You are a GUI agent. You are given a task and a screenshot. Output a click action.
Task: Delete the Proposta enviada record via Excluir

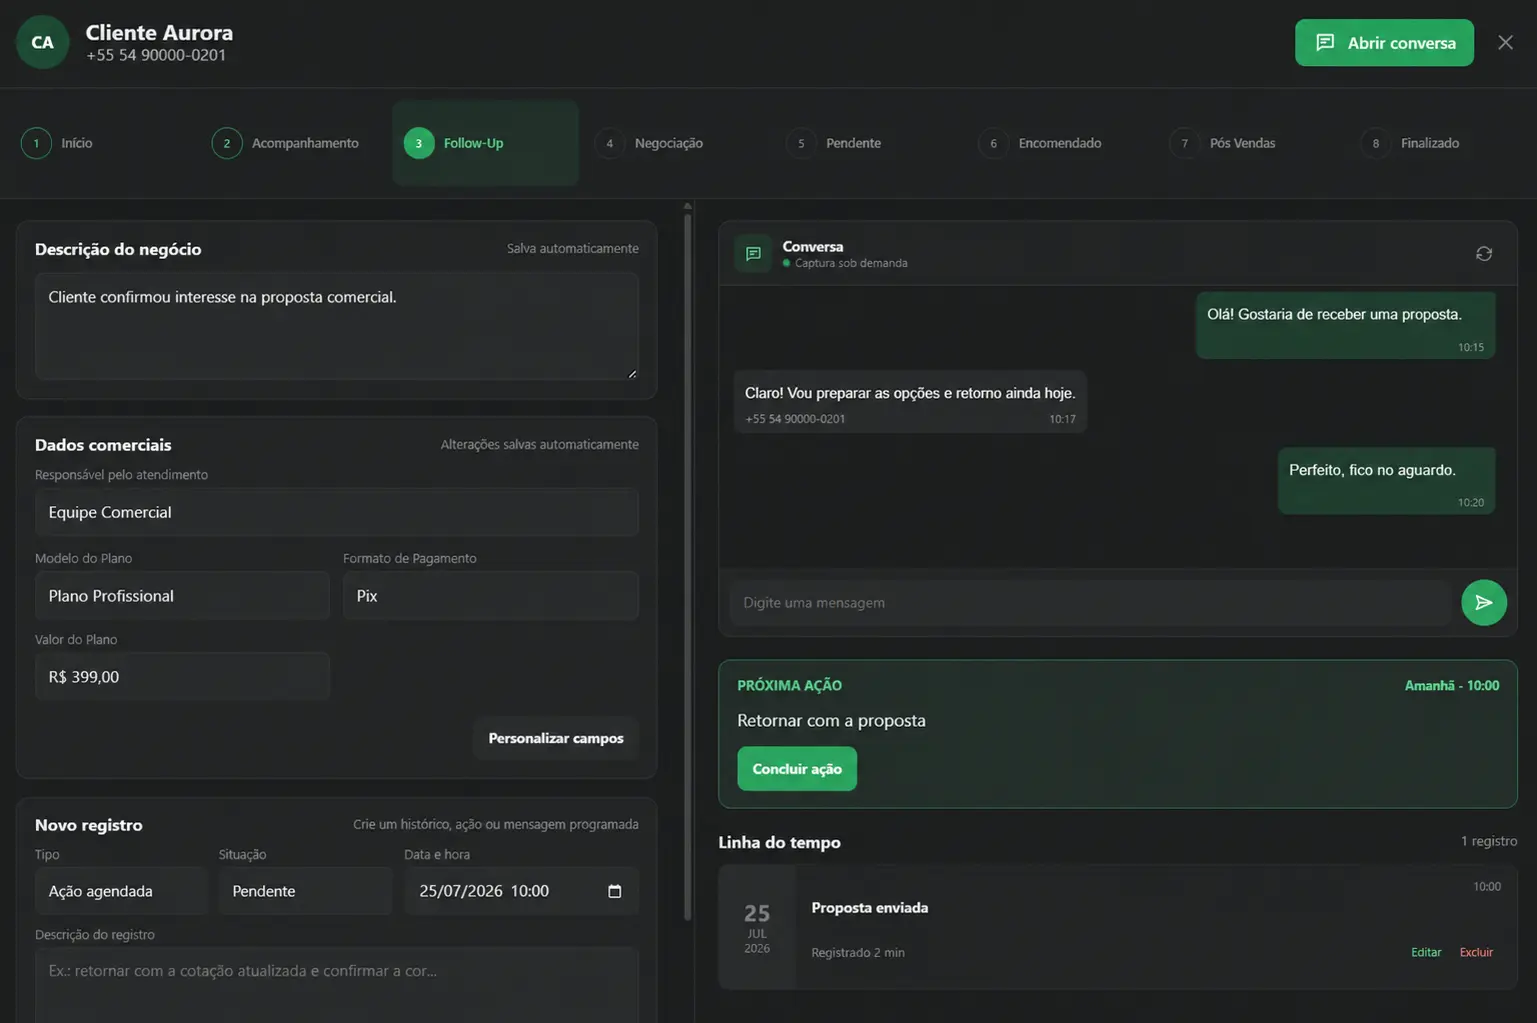1476,952
